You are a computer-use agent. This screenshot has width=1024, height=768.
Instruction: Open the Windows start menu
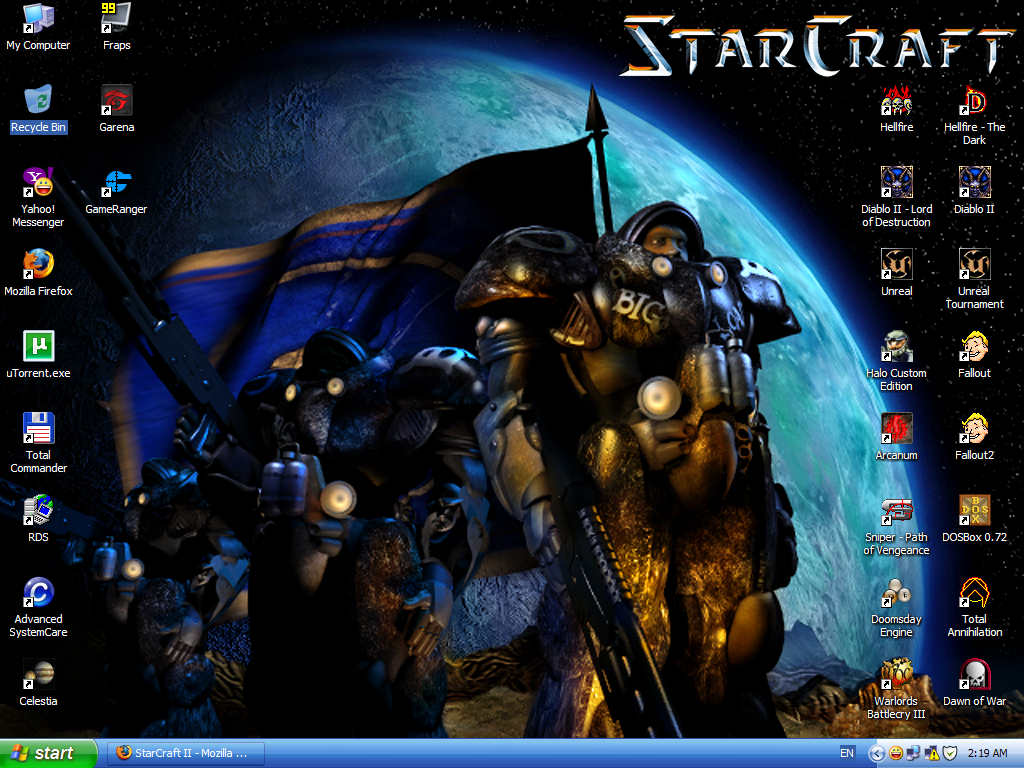[47, 753]
